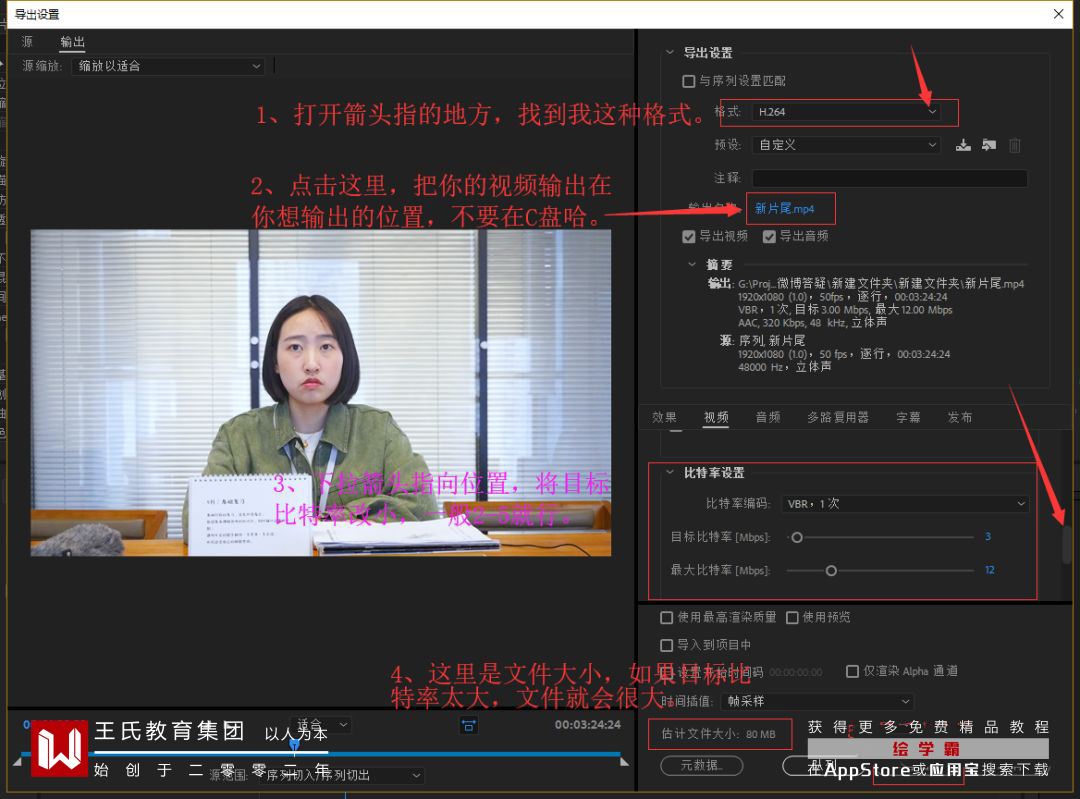
Task: Click the settings panel vertical scrollbar
Action: [x=1067, y=544]
